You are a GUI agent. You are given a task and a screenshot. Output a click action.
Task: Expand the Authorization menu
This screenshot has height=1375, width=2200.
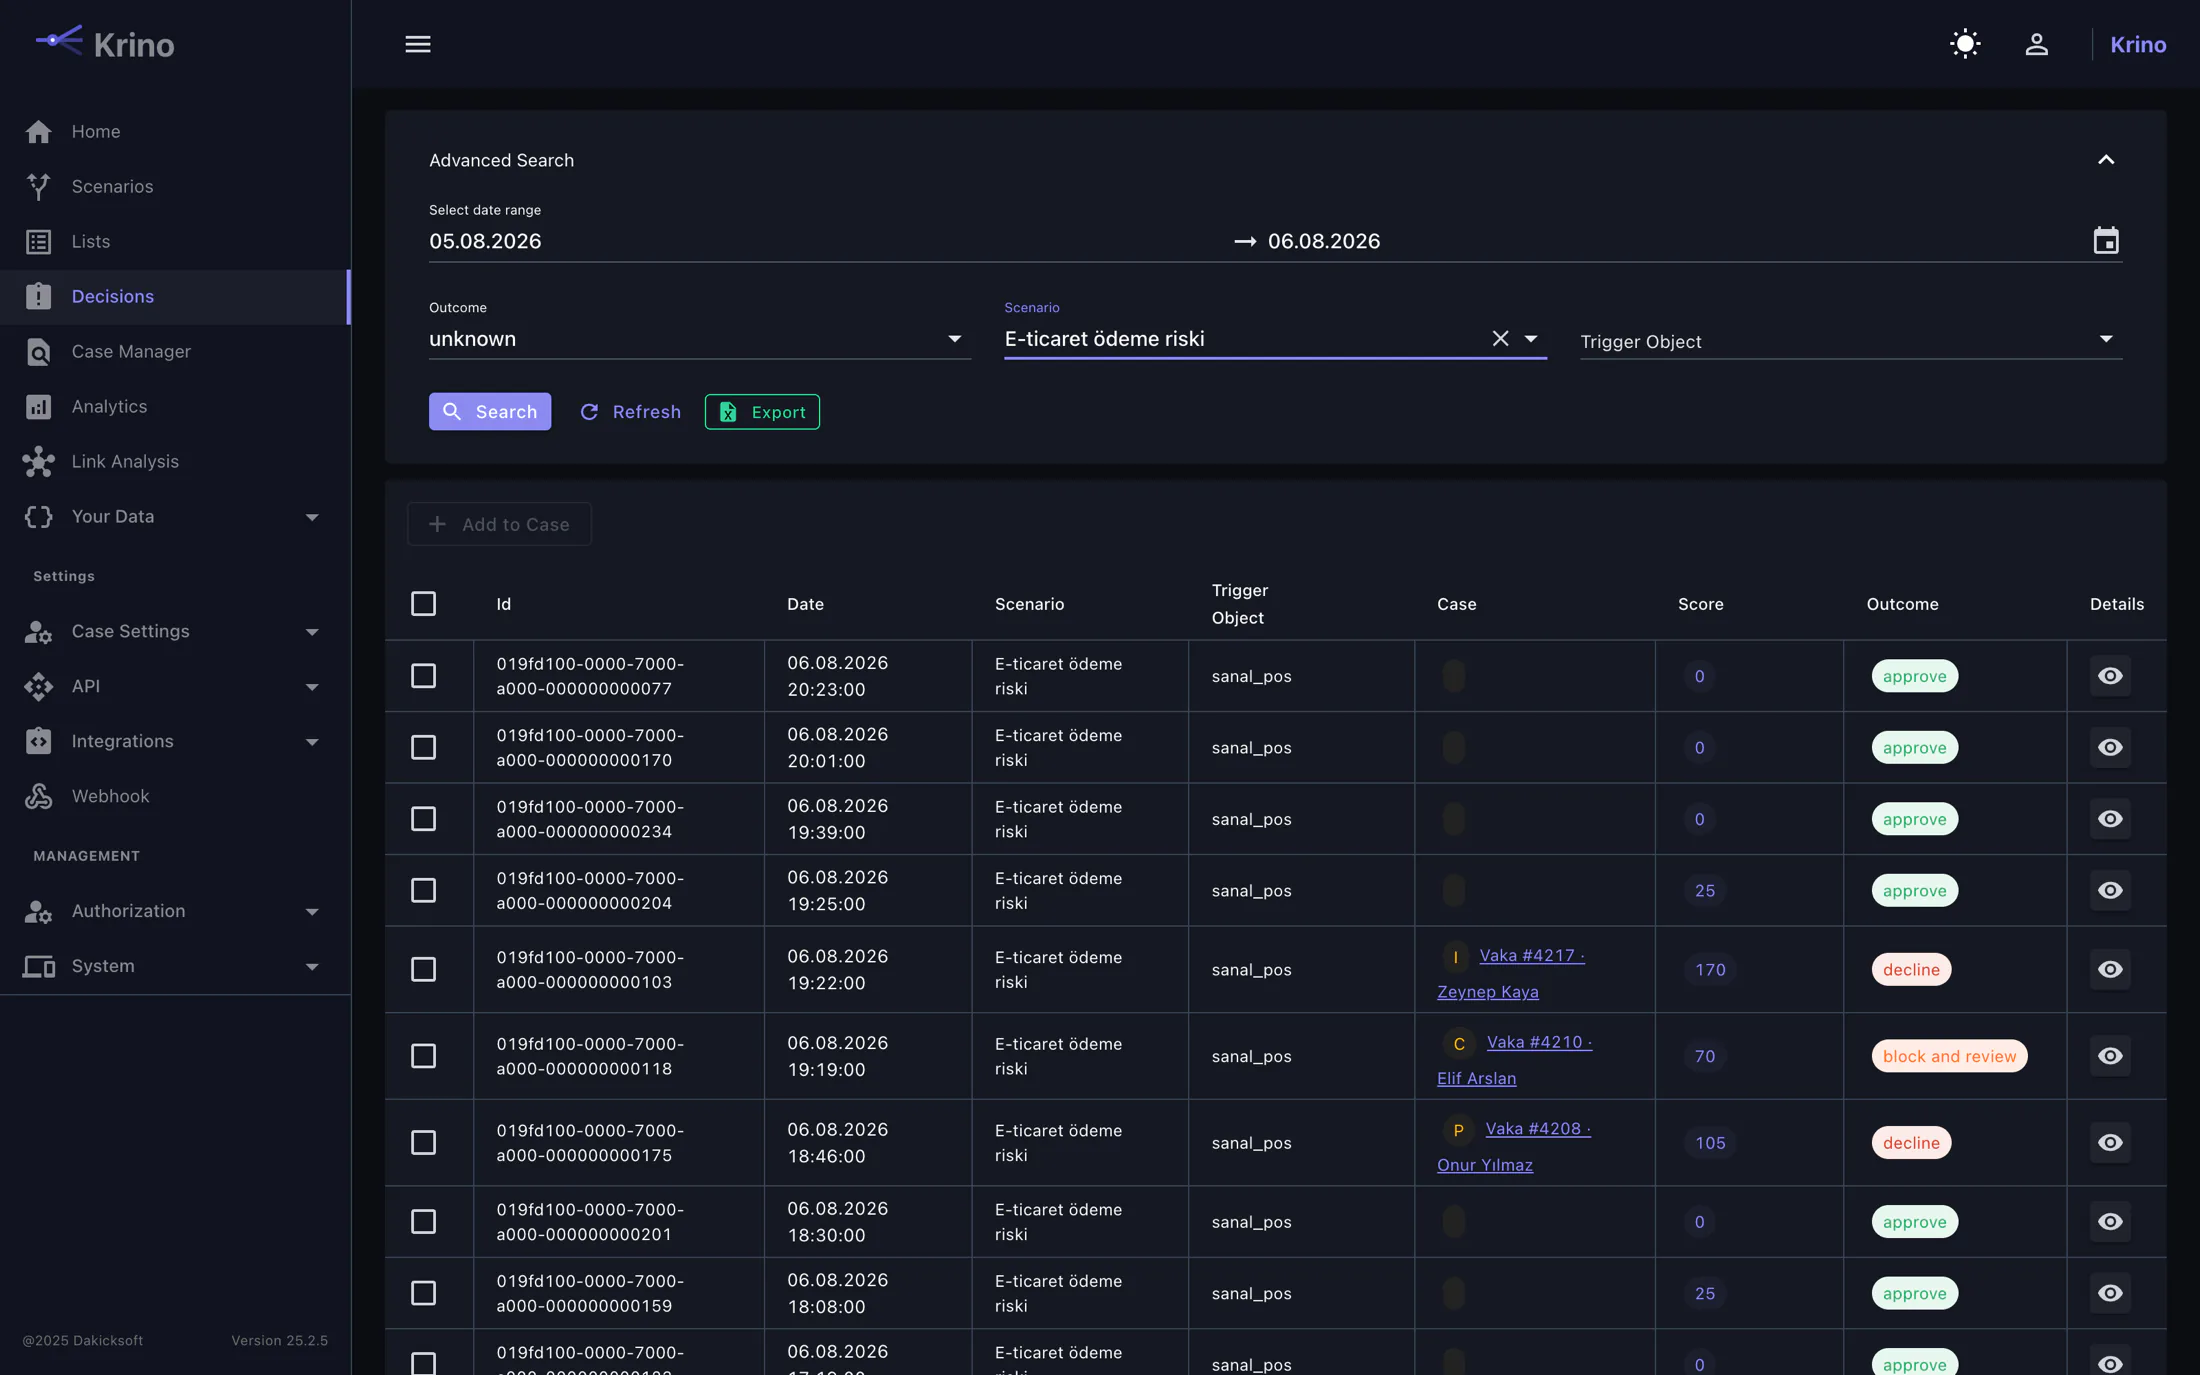click(x=175, y=911)
